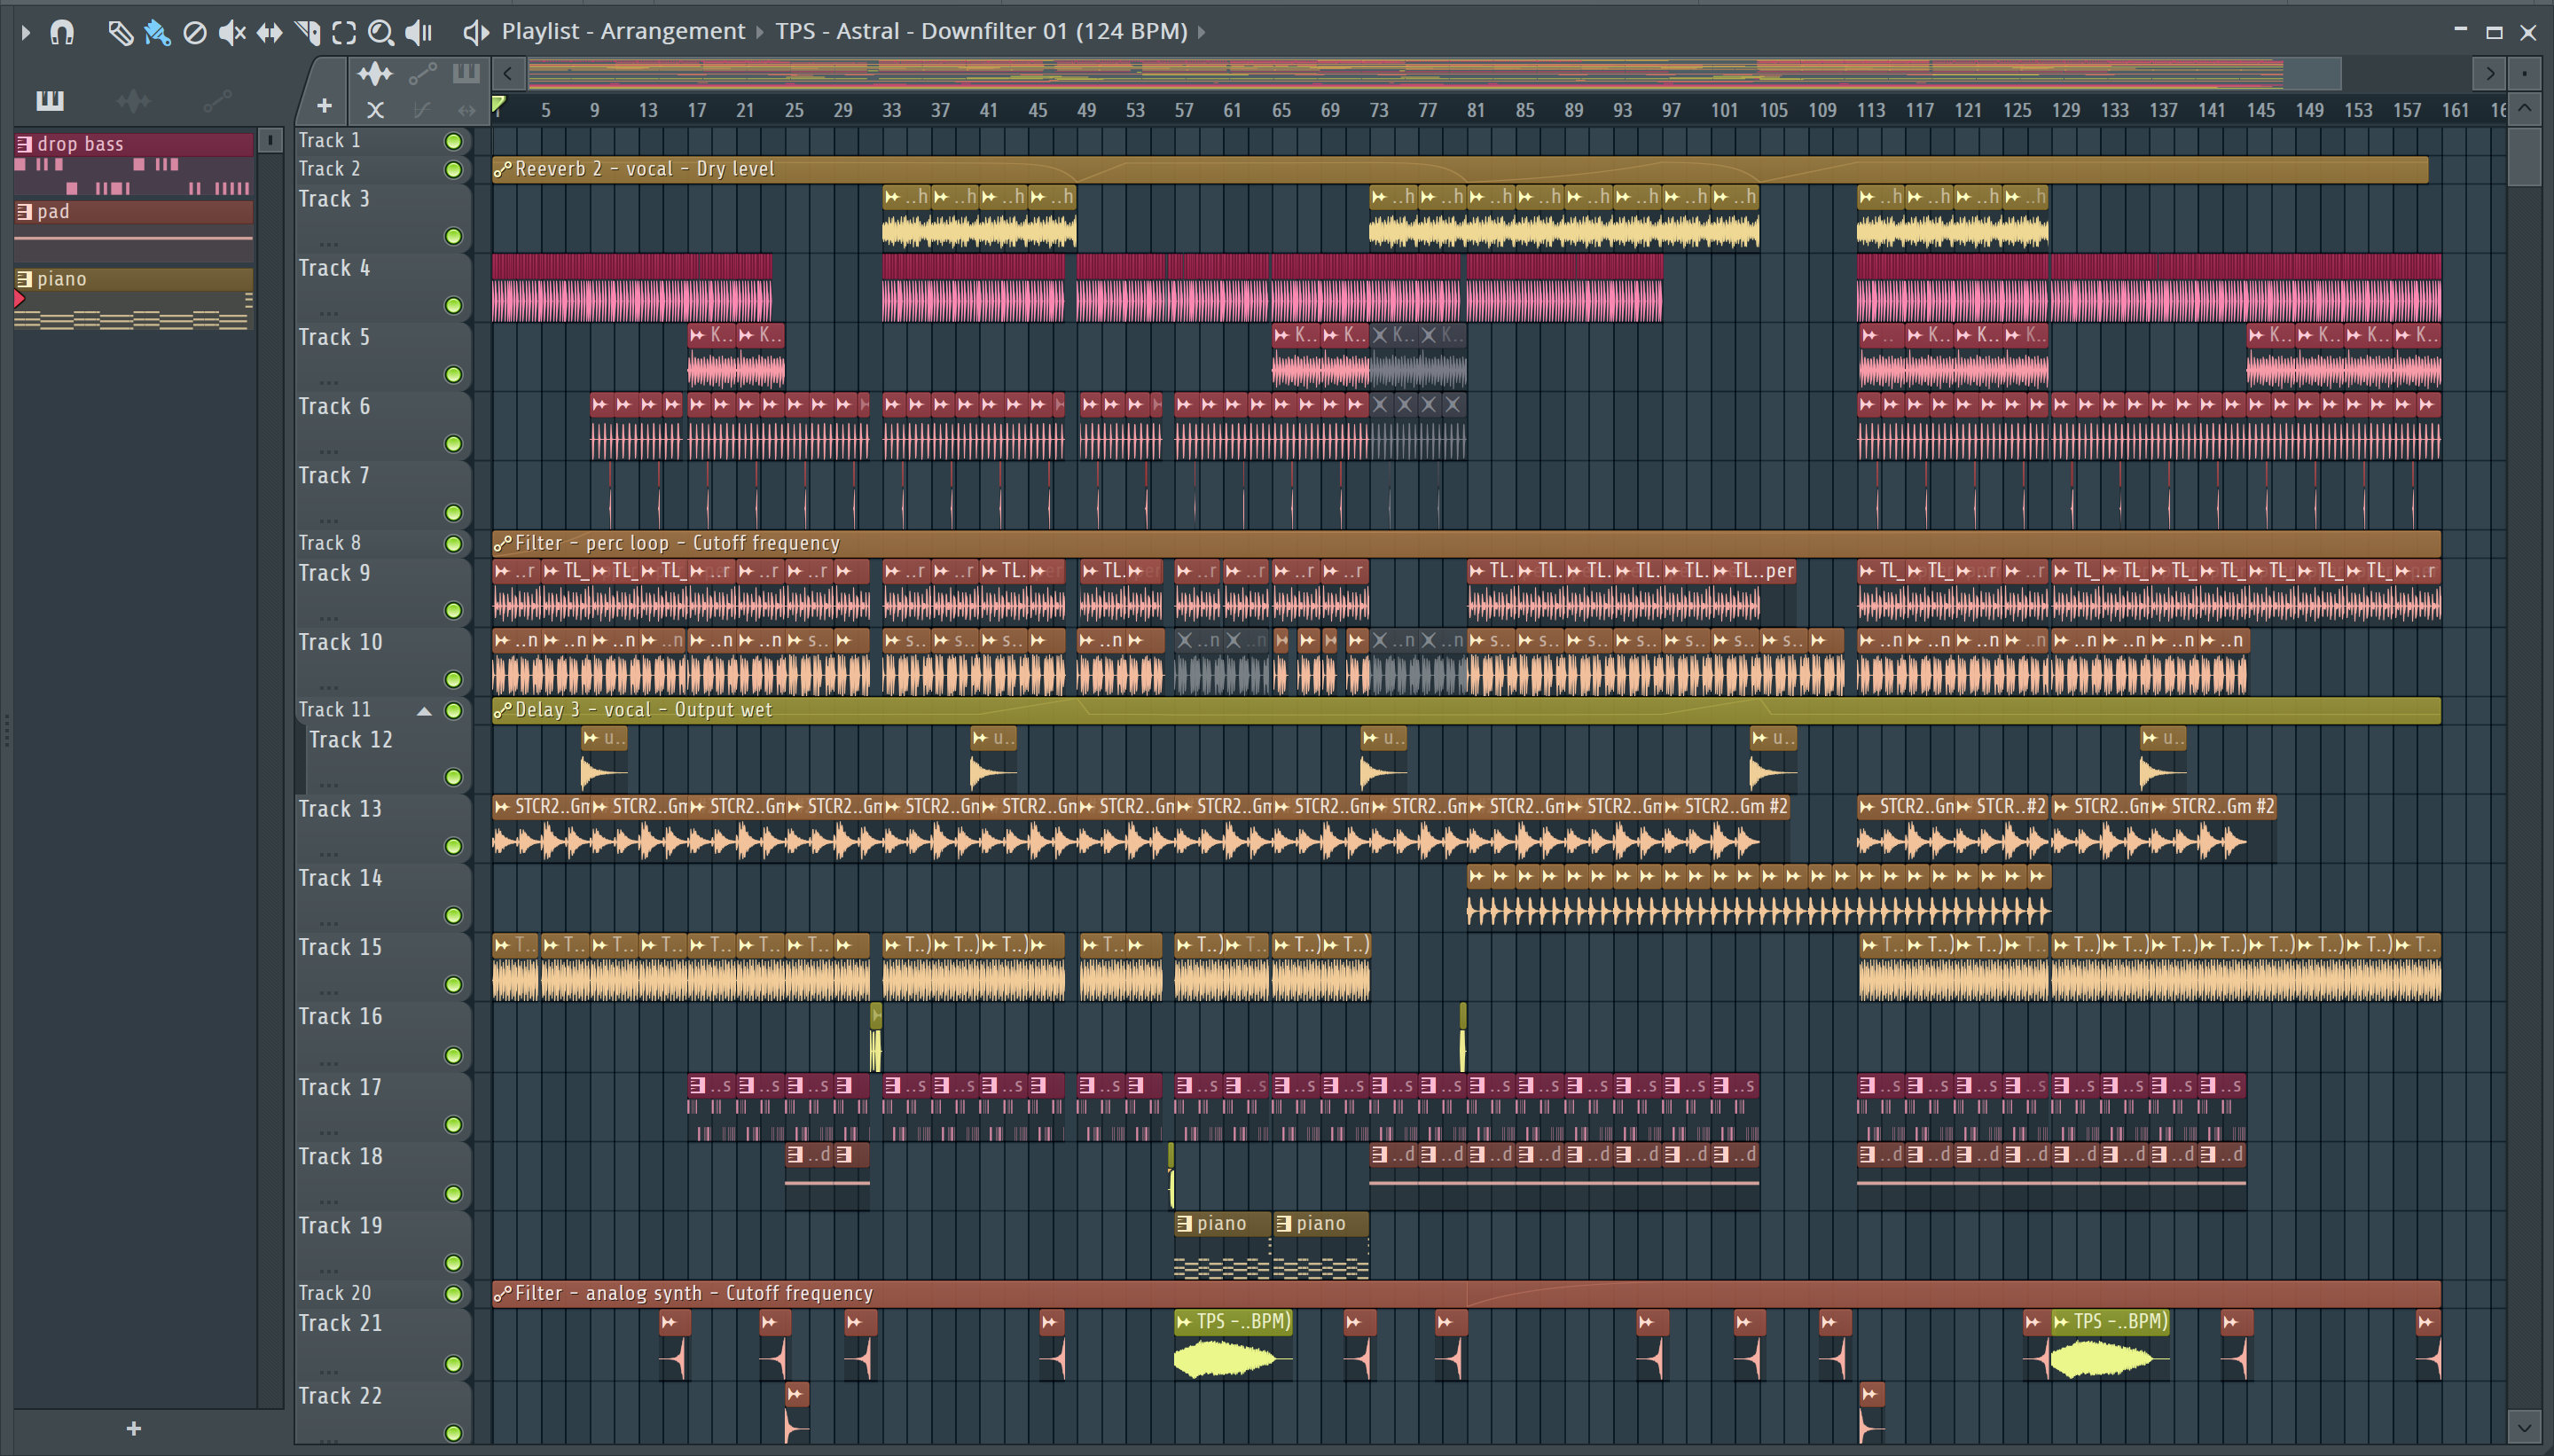Open the 'Playlist - Arrangement' title menu
Viewport: 2554px width, 1456px height.
623,31
